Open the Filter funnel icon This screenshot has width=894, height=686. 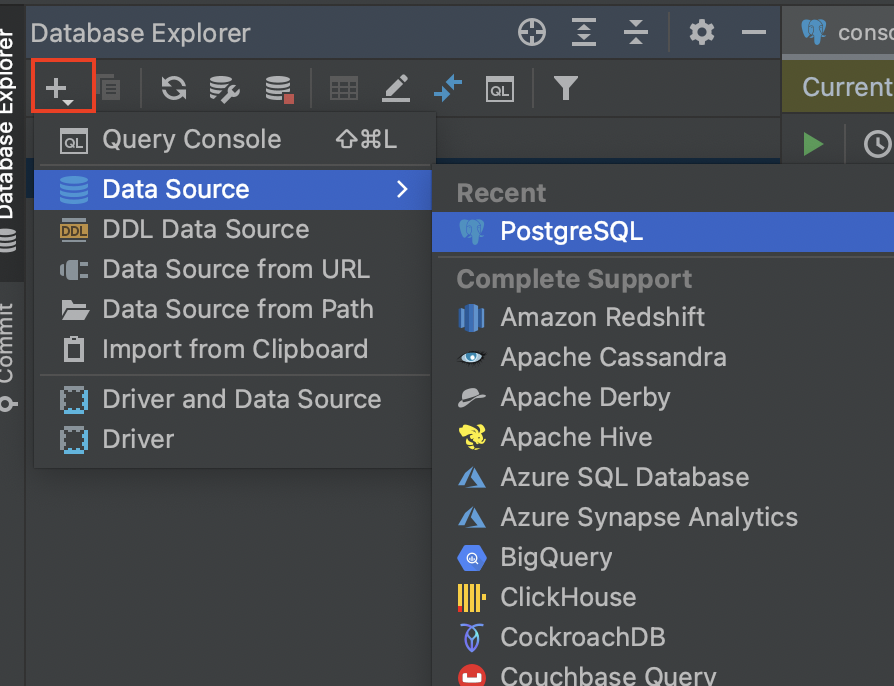566,88
